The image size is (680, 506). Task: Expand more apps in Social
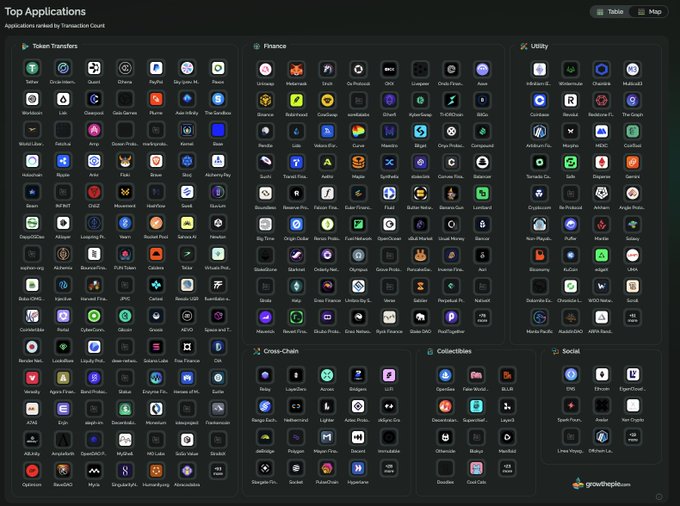tap(633, 437)
